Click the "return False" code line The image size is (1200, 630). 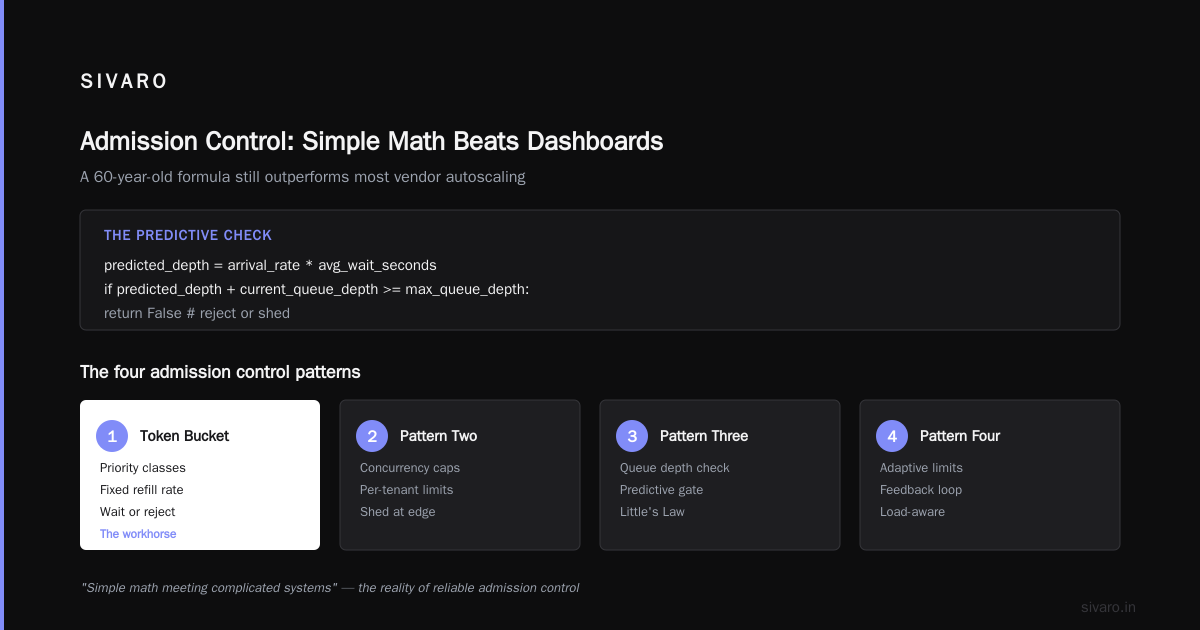(197, 313)
